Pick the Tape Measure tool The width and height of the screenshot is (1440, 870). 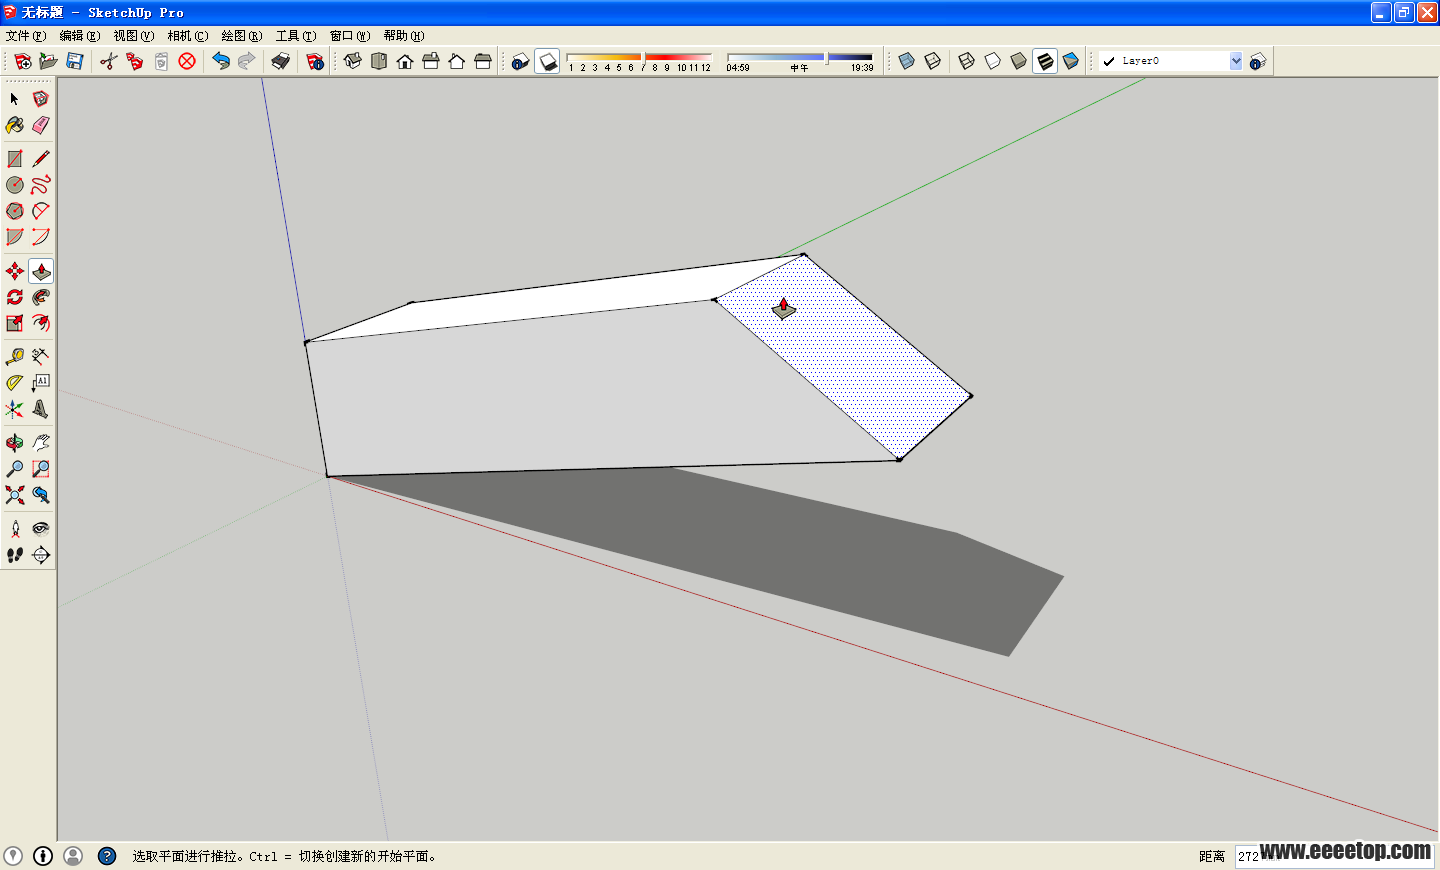tap(15, 357)
